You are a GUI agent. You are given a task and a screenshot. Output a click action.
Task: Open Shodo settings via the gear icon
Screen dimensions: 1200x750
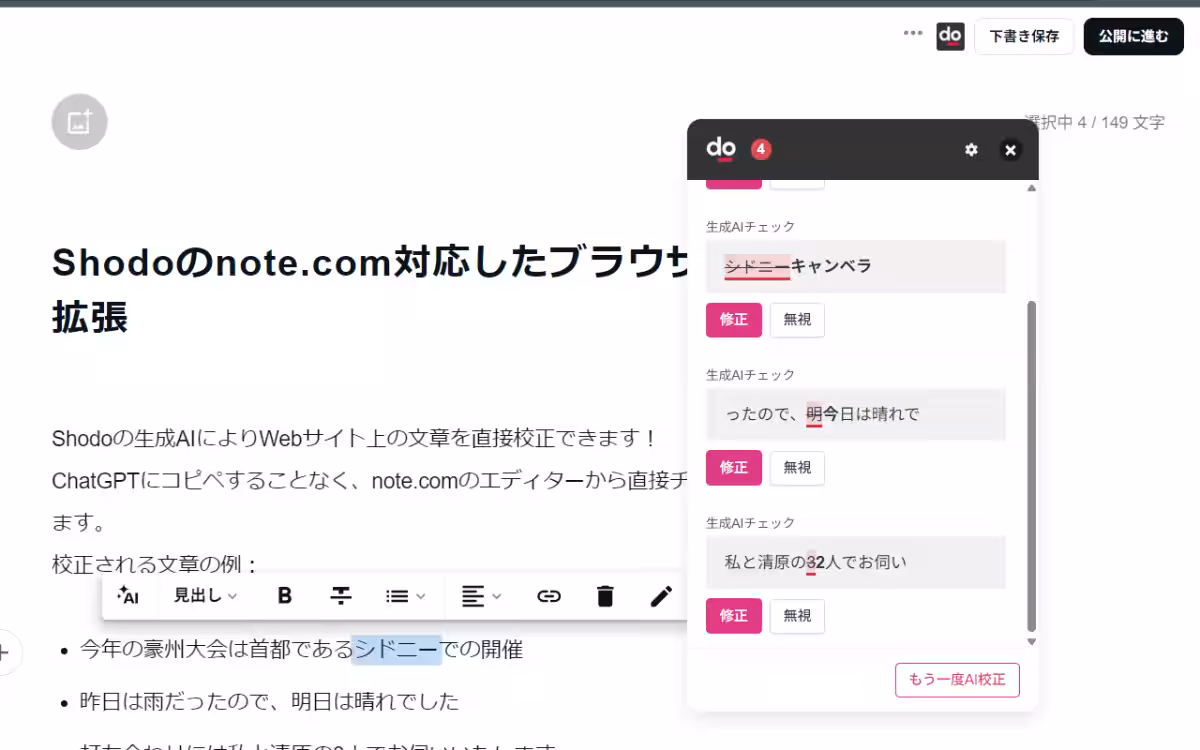point(970,149)
